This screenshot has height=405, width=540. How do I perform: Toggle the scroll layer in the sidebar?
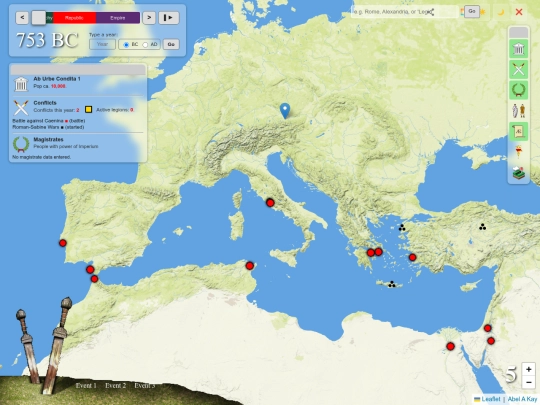point(518,131)
